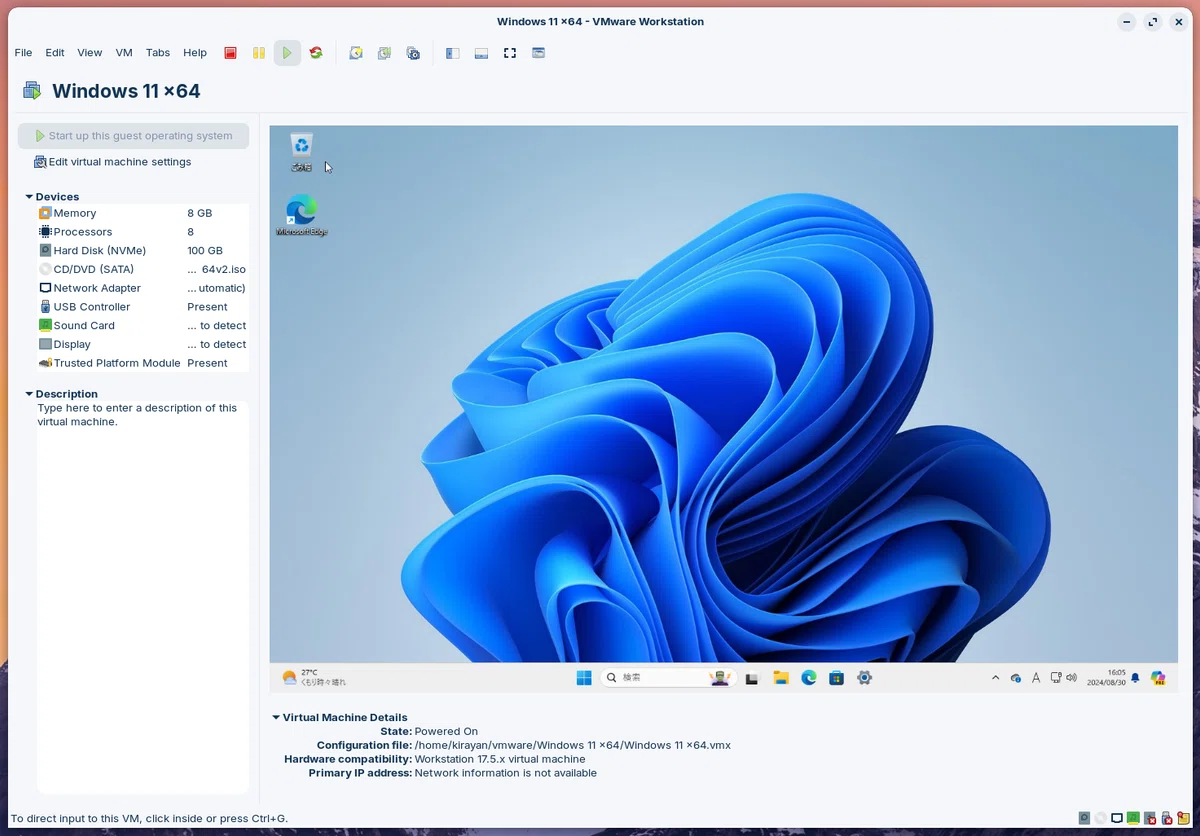Select the USB Controller device row
This screenshot has height=836, width=1200.
(142, 307)
